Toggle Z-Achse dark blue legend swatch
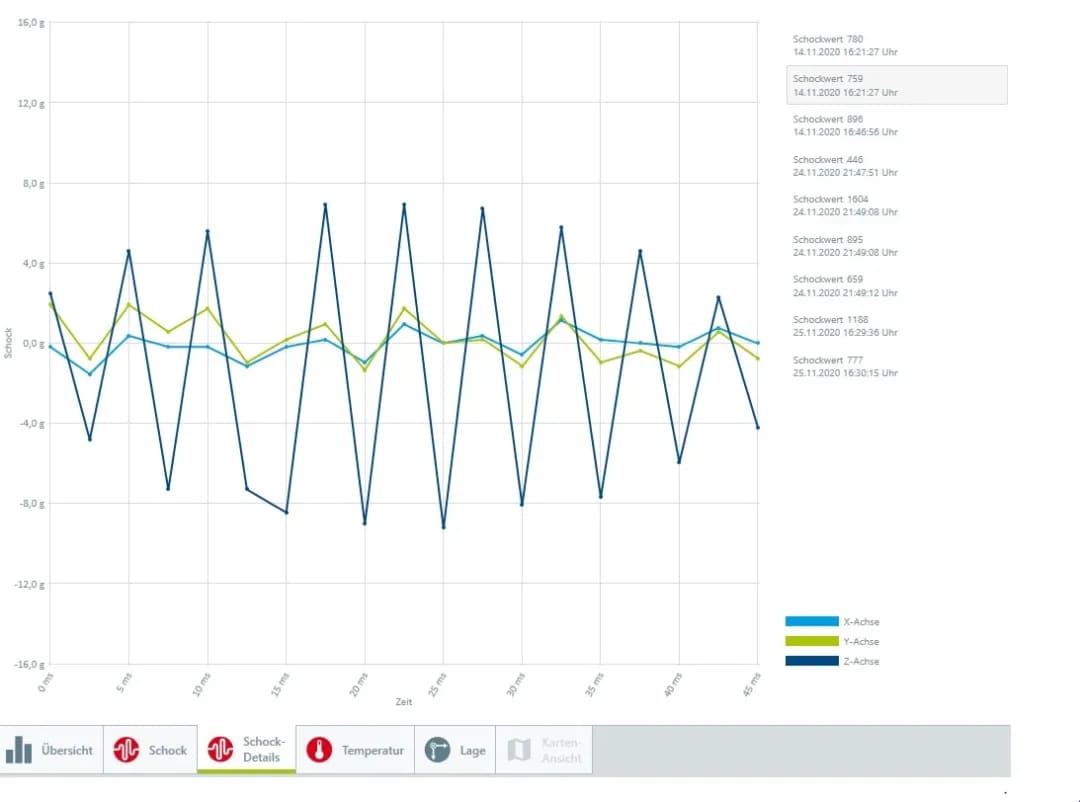The height and width of the screenshot is (802, 1080). [x=811, y=661]
